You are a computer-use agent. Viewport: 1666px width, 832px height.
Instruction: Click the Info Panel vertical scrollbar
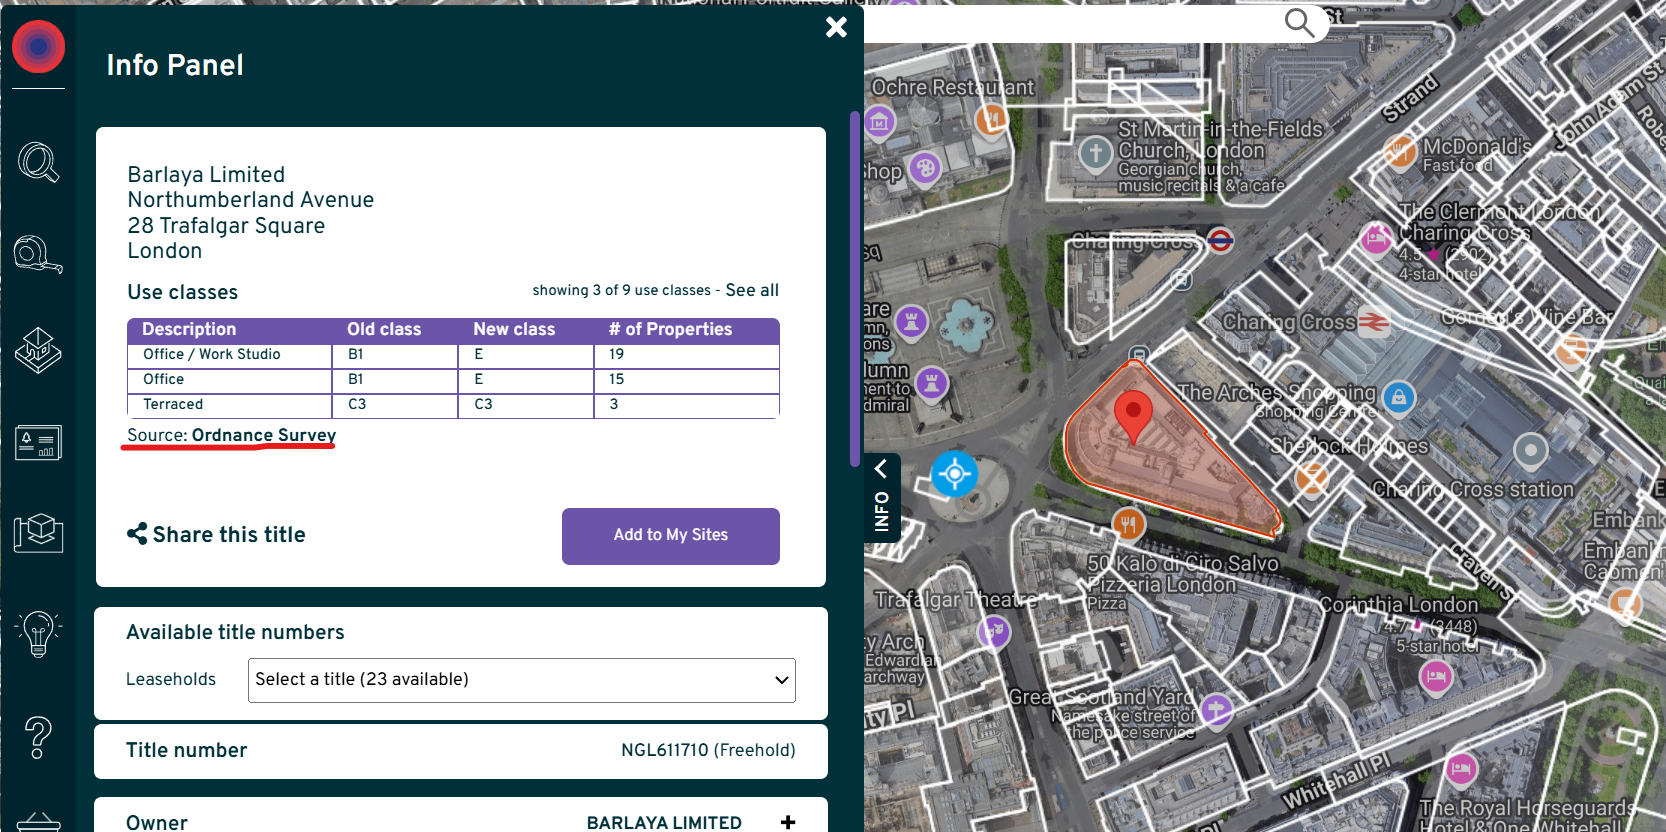[855, 289]
